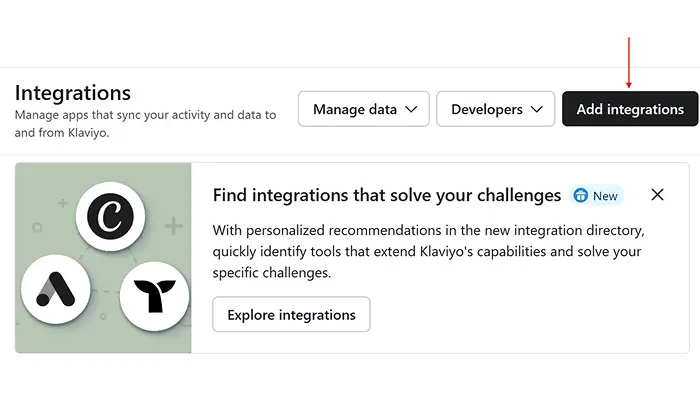This screenshot has width=700, height=400.
Task: Click the Explore integrations button
Action: coord(291,314)
